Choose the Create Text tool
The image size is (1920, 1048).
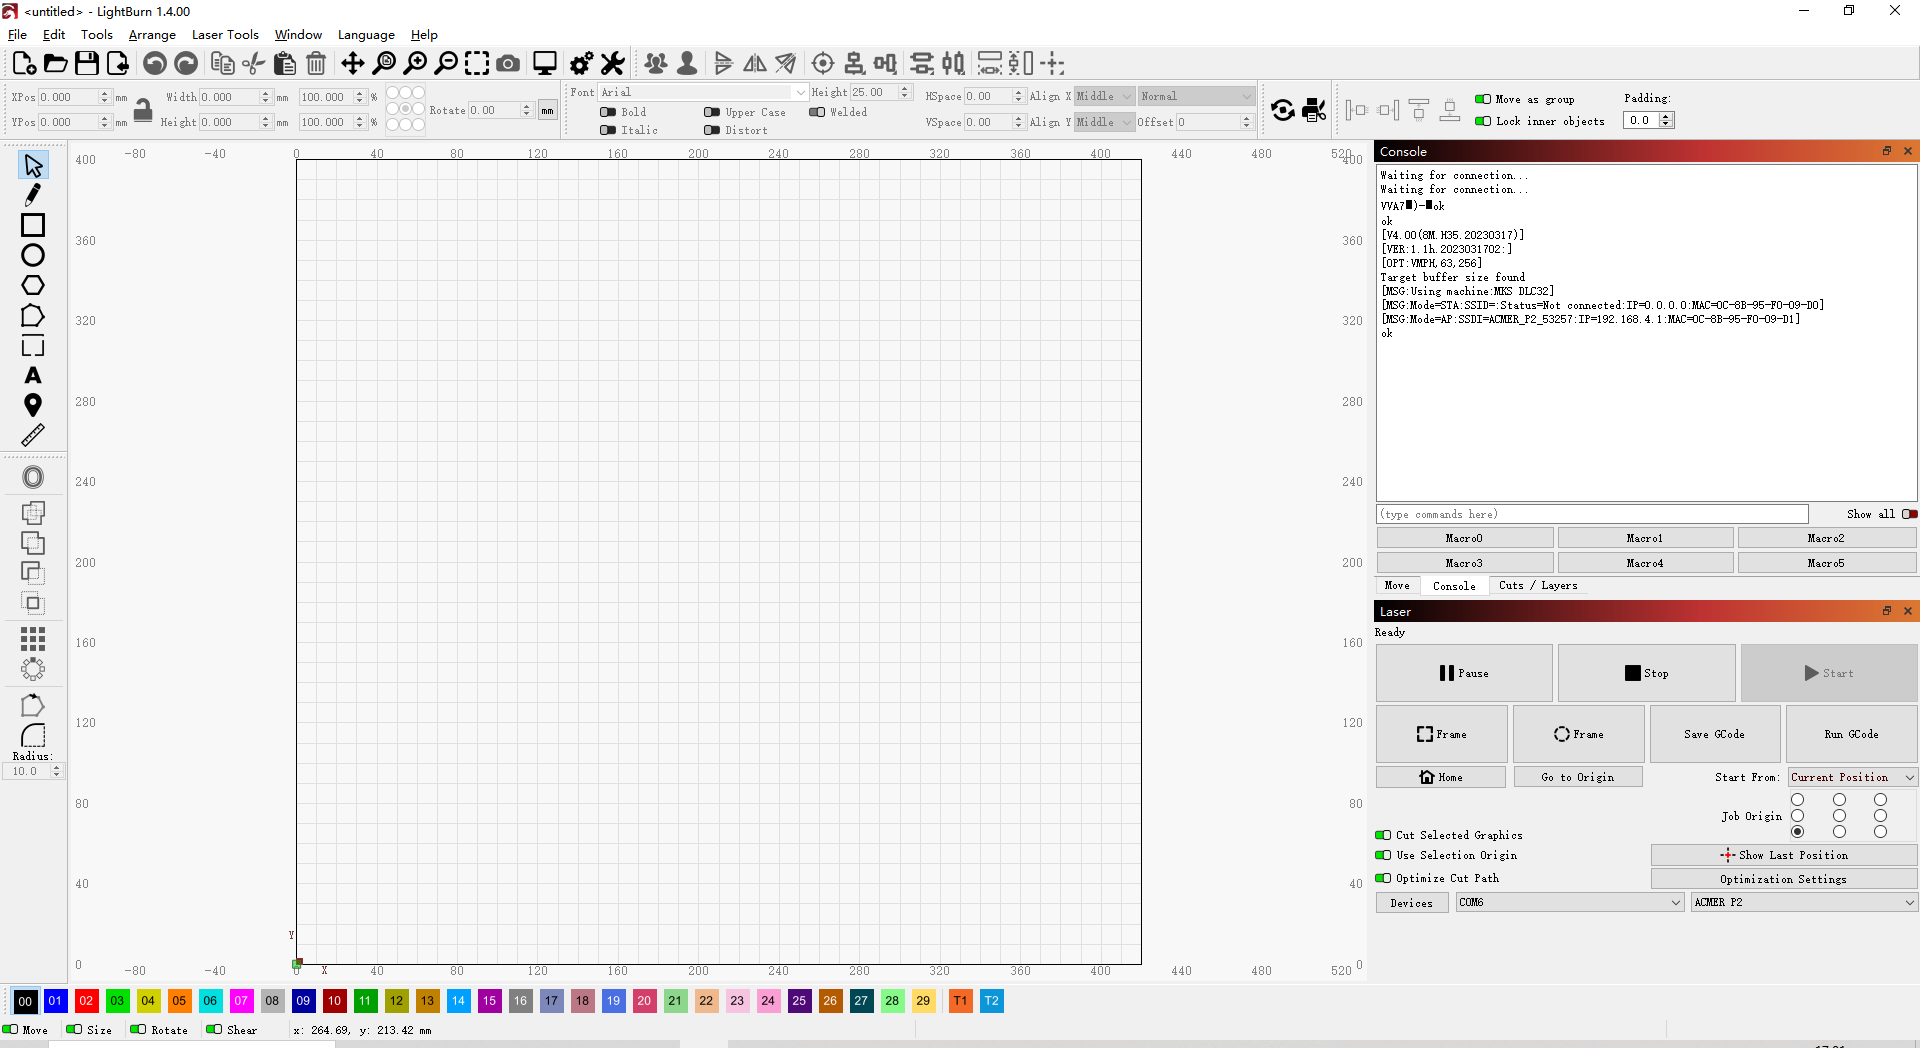pos(33,375)
